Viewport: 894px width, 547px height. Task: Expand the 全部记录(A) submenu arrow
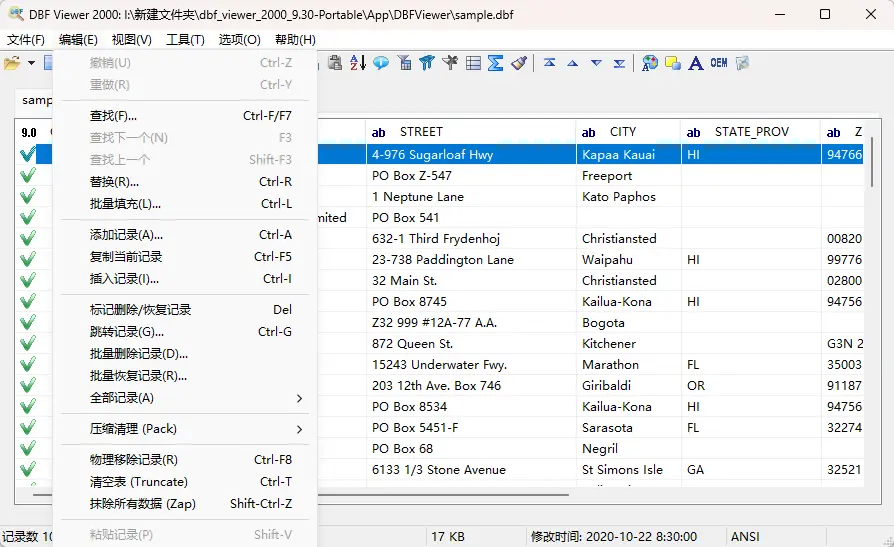299,398
